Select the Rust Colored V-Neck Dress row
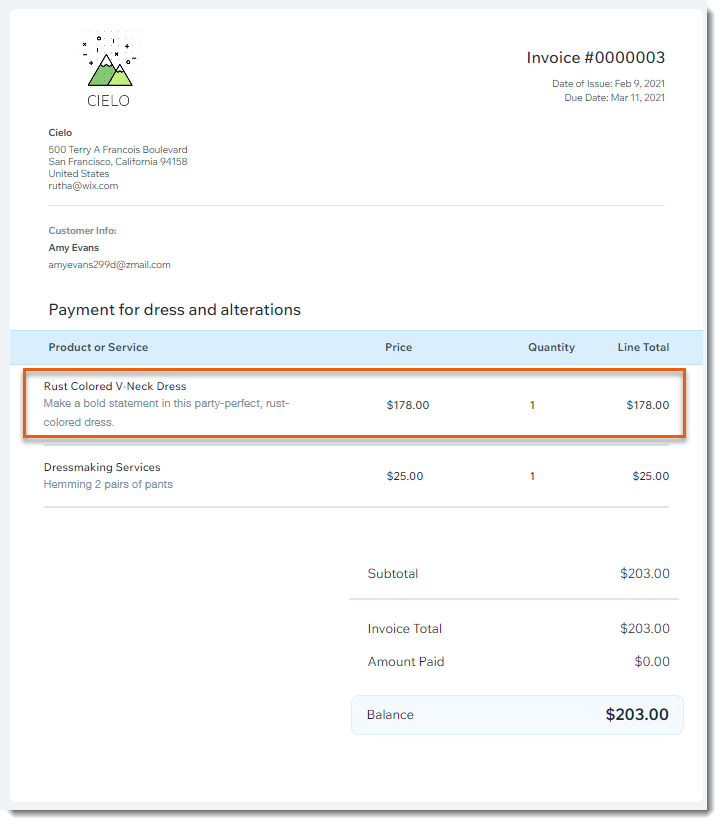Image resolution: width=722 pixels, height=825 pixels. pyautogui.click(x=355, y=404)
